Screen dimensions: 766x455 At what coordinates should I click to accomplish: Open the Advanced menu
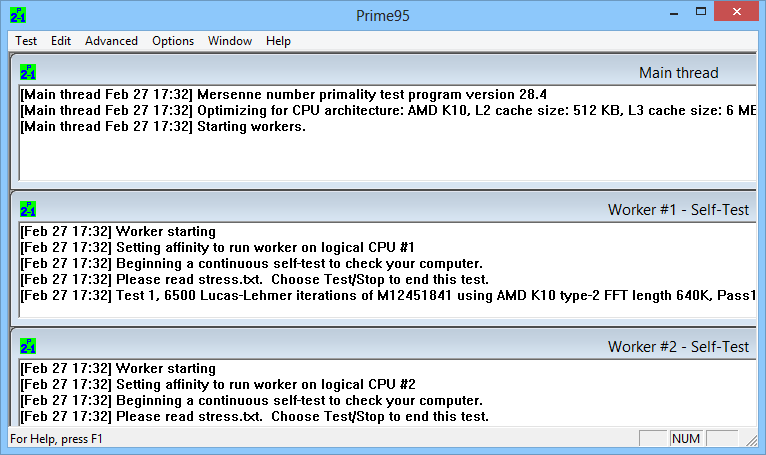pyautogui.click(x=111, y=41)
